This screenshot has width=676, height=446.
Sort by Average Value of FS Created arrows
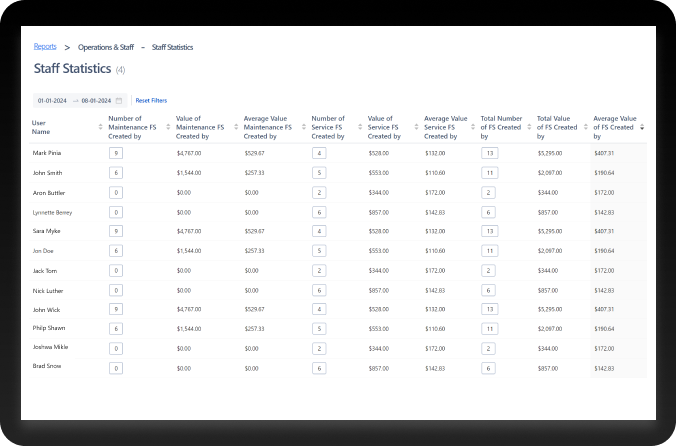pyautogui.click(x=642, y=127)
